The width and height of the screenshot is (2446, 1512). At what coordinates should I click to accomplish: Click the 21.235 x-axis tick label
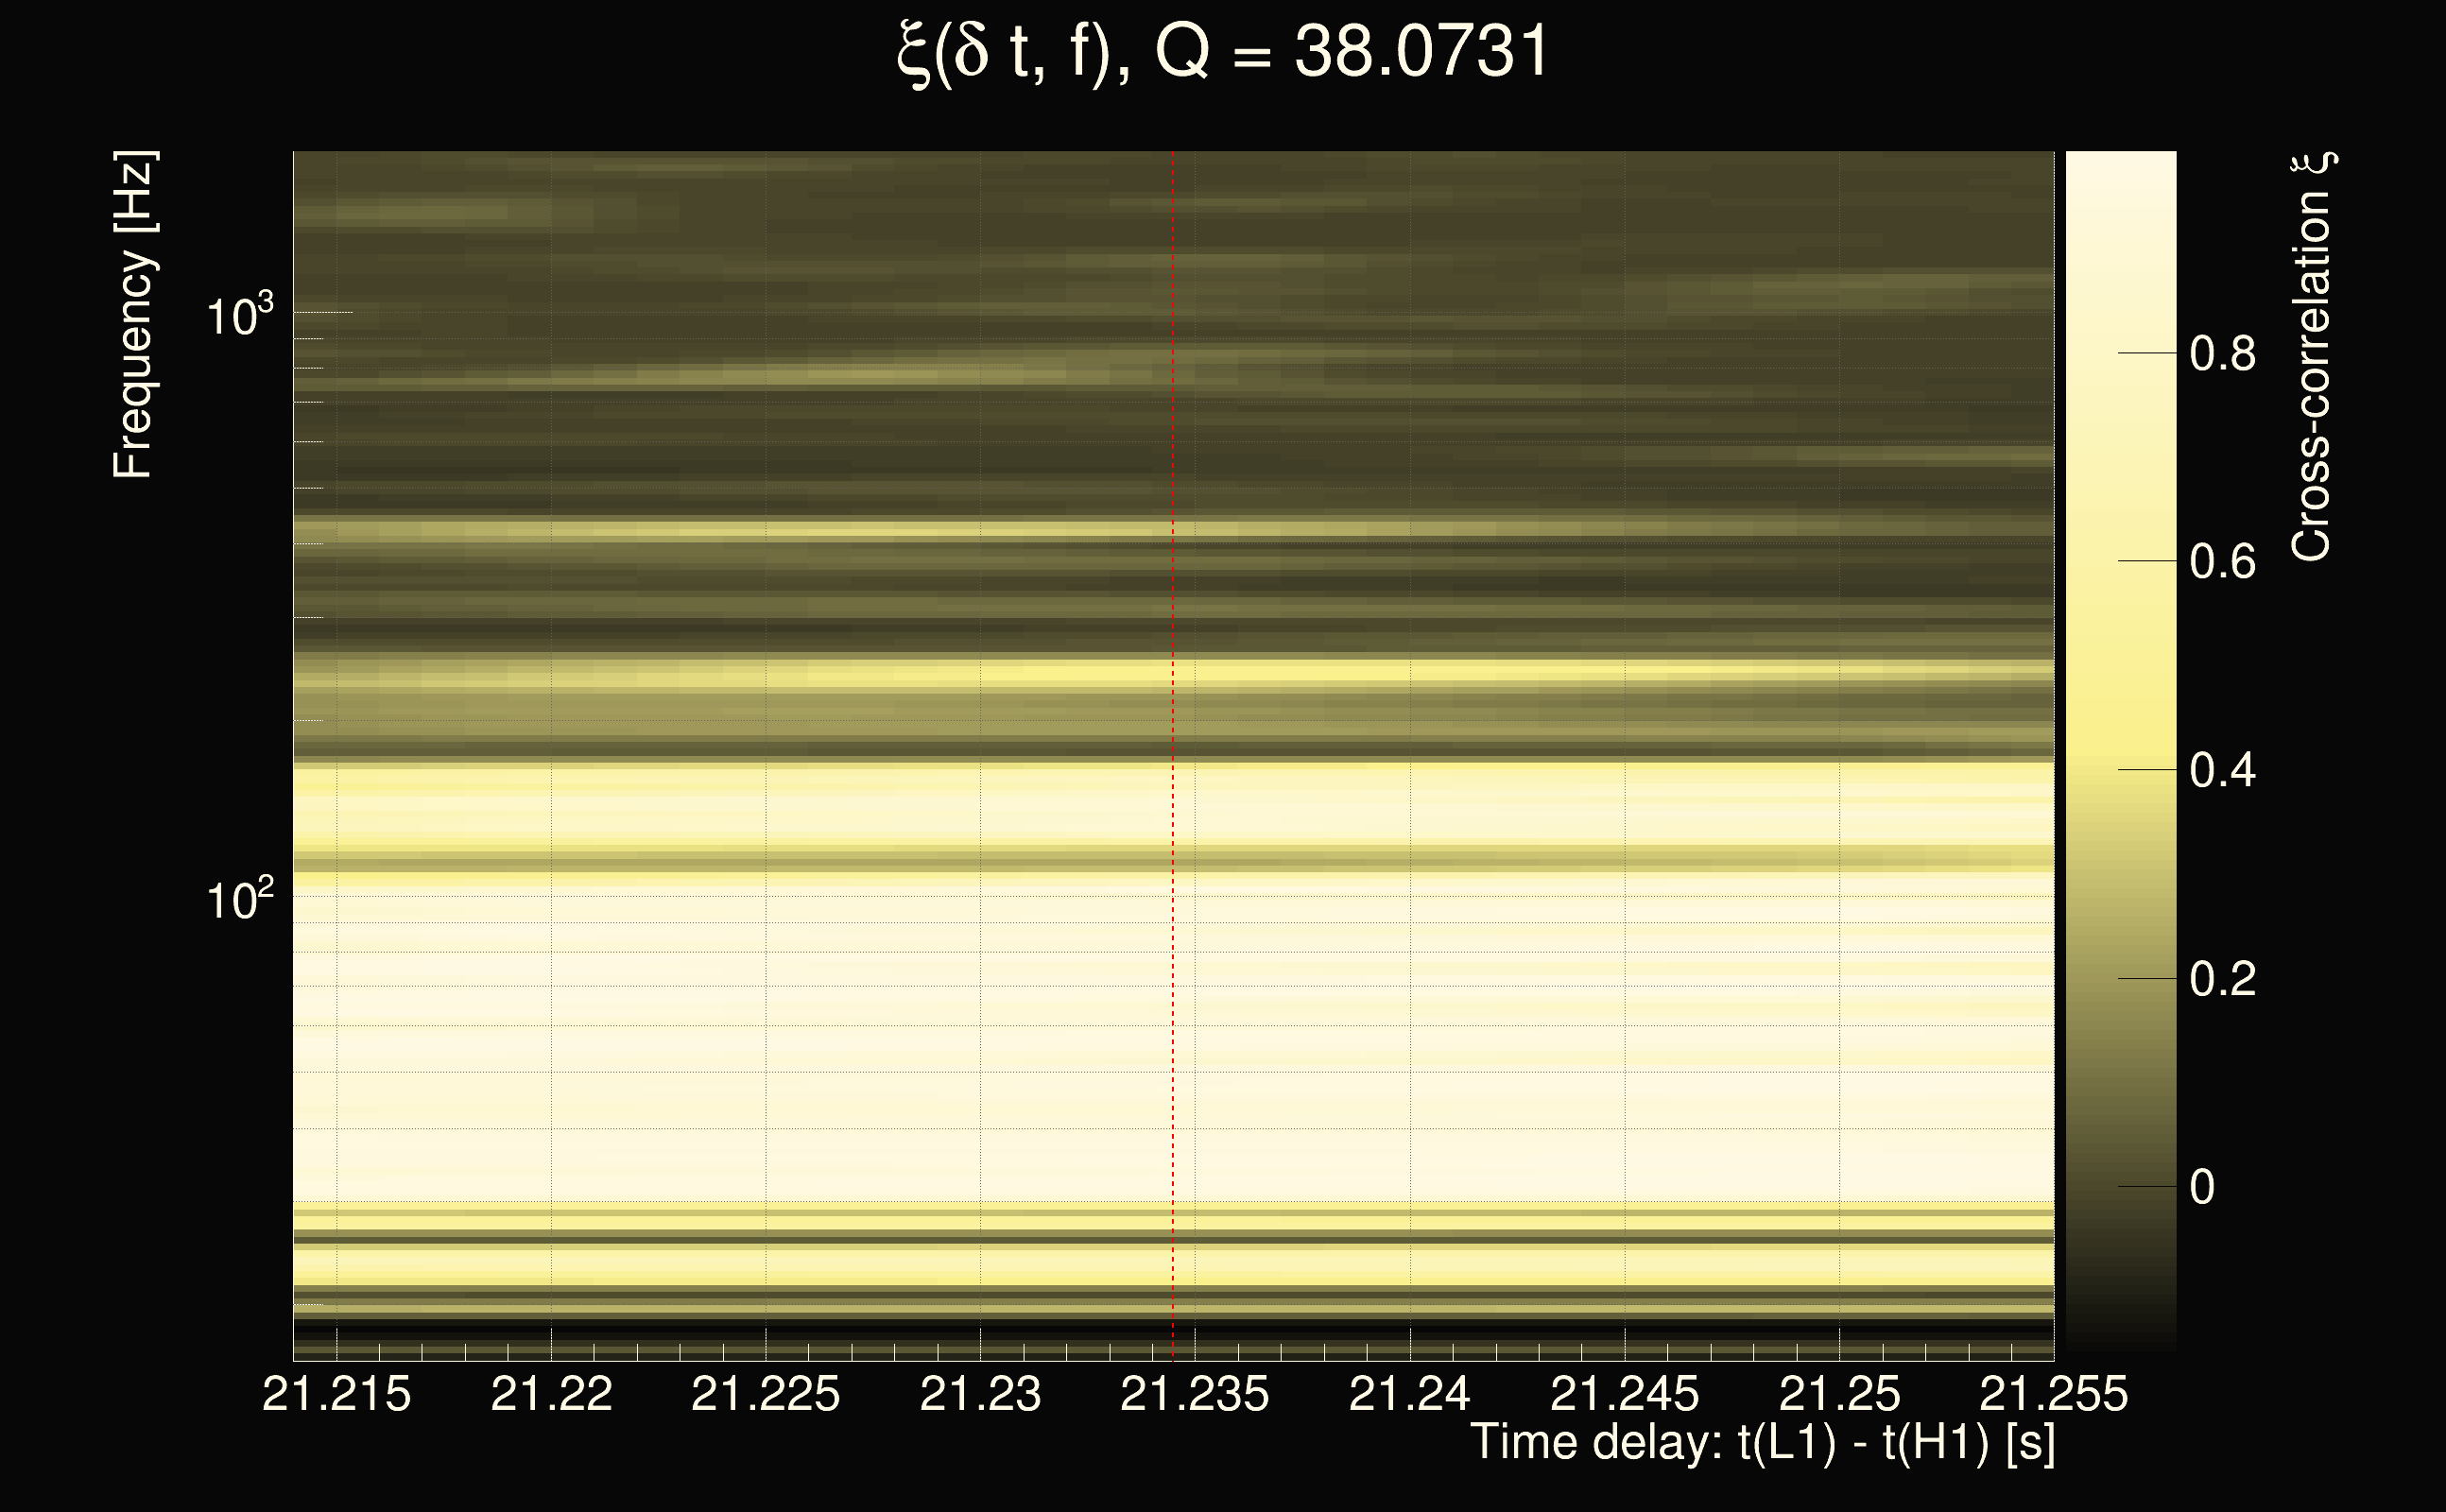pos(1194,1394)
